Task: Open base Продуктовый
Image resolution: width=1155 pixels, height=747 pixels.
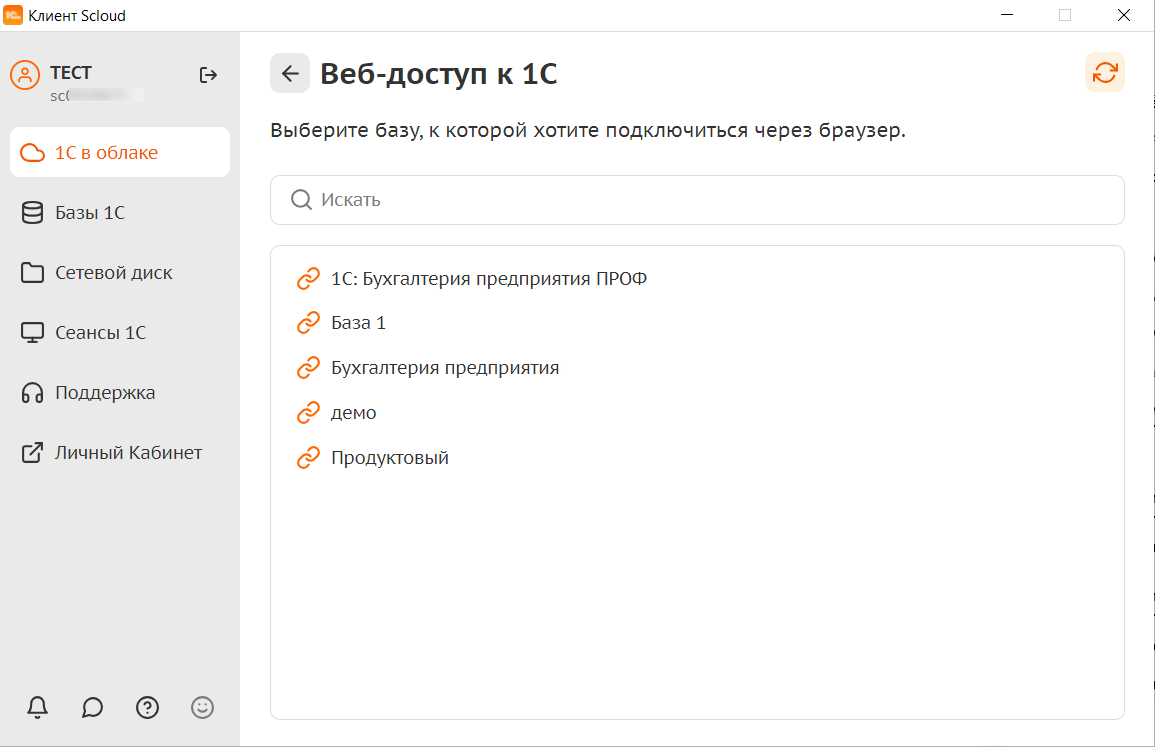Action: [390, 457]
